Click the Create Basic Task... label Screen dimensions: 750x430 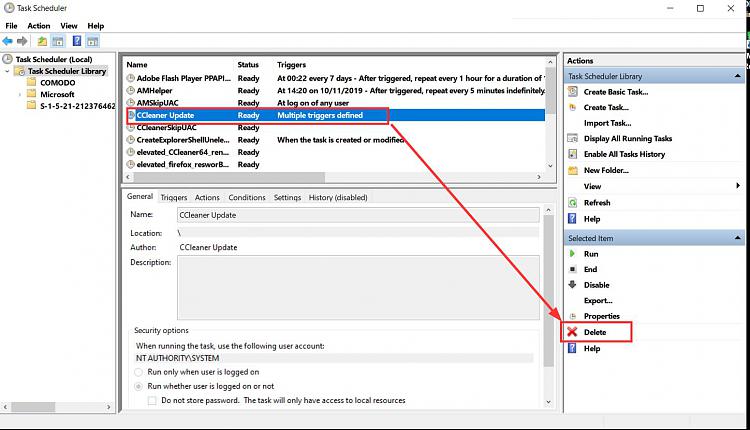click(x=616, y=92)
